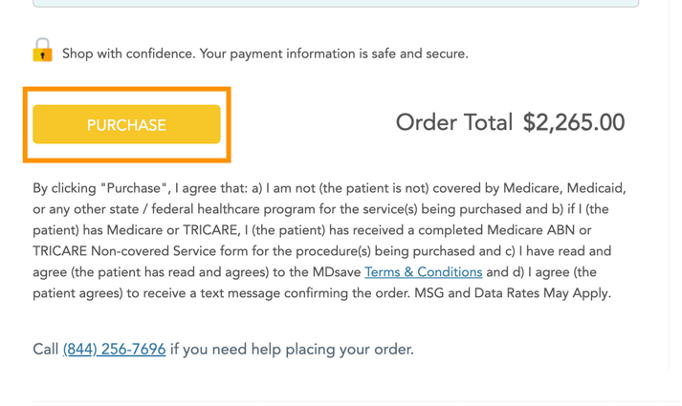Click the 'MDsave' word before Terms link
The image size is (682, 406).
point(337,272)
